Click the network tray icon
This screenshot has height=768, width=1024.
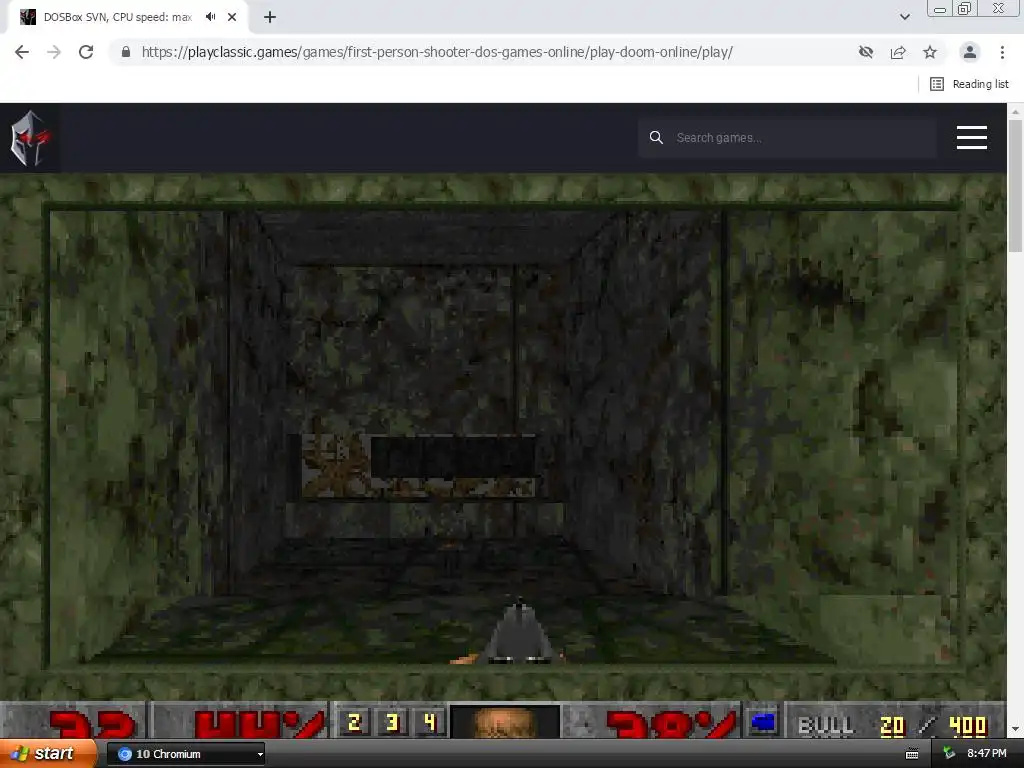[949, 754]
